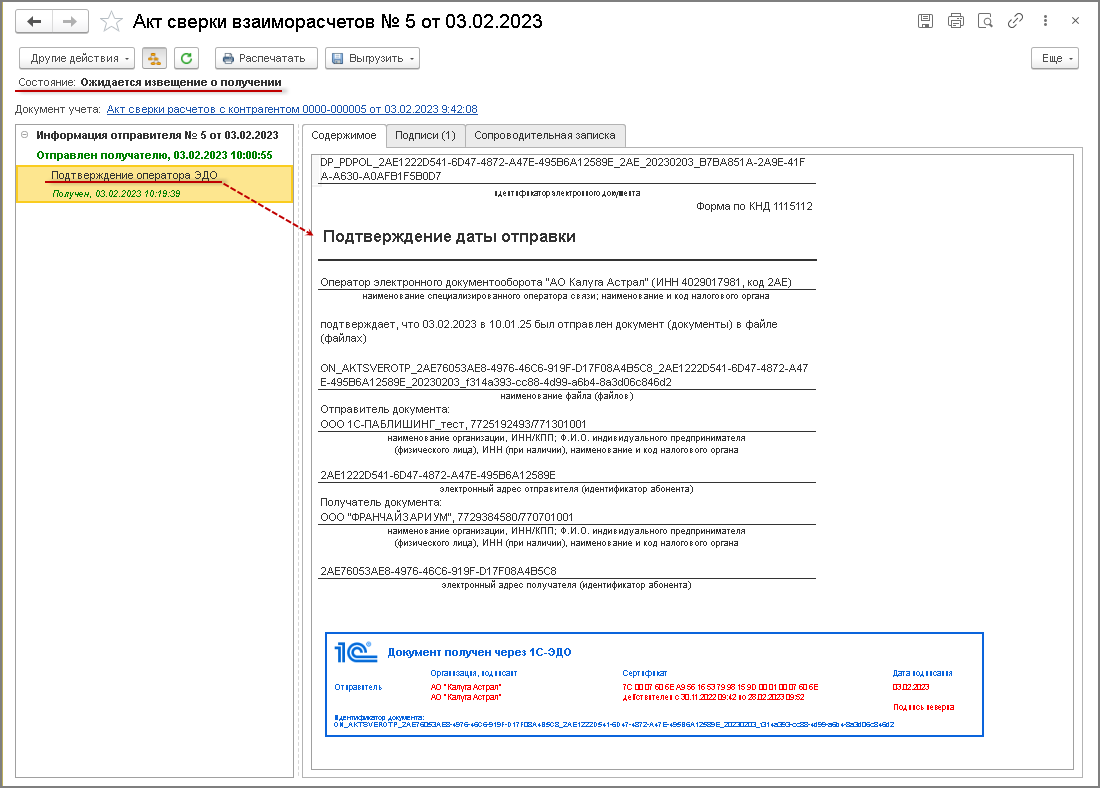Viewport: 1100px width, 788px height.
Task: Switch to the Сопроводительная записка tab
Action: coord(544,135)
